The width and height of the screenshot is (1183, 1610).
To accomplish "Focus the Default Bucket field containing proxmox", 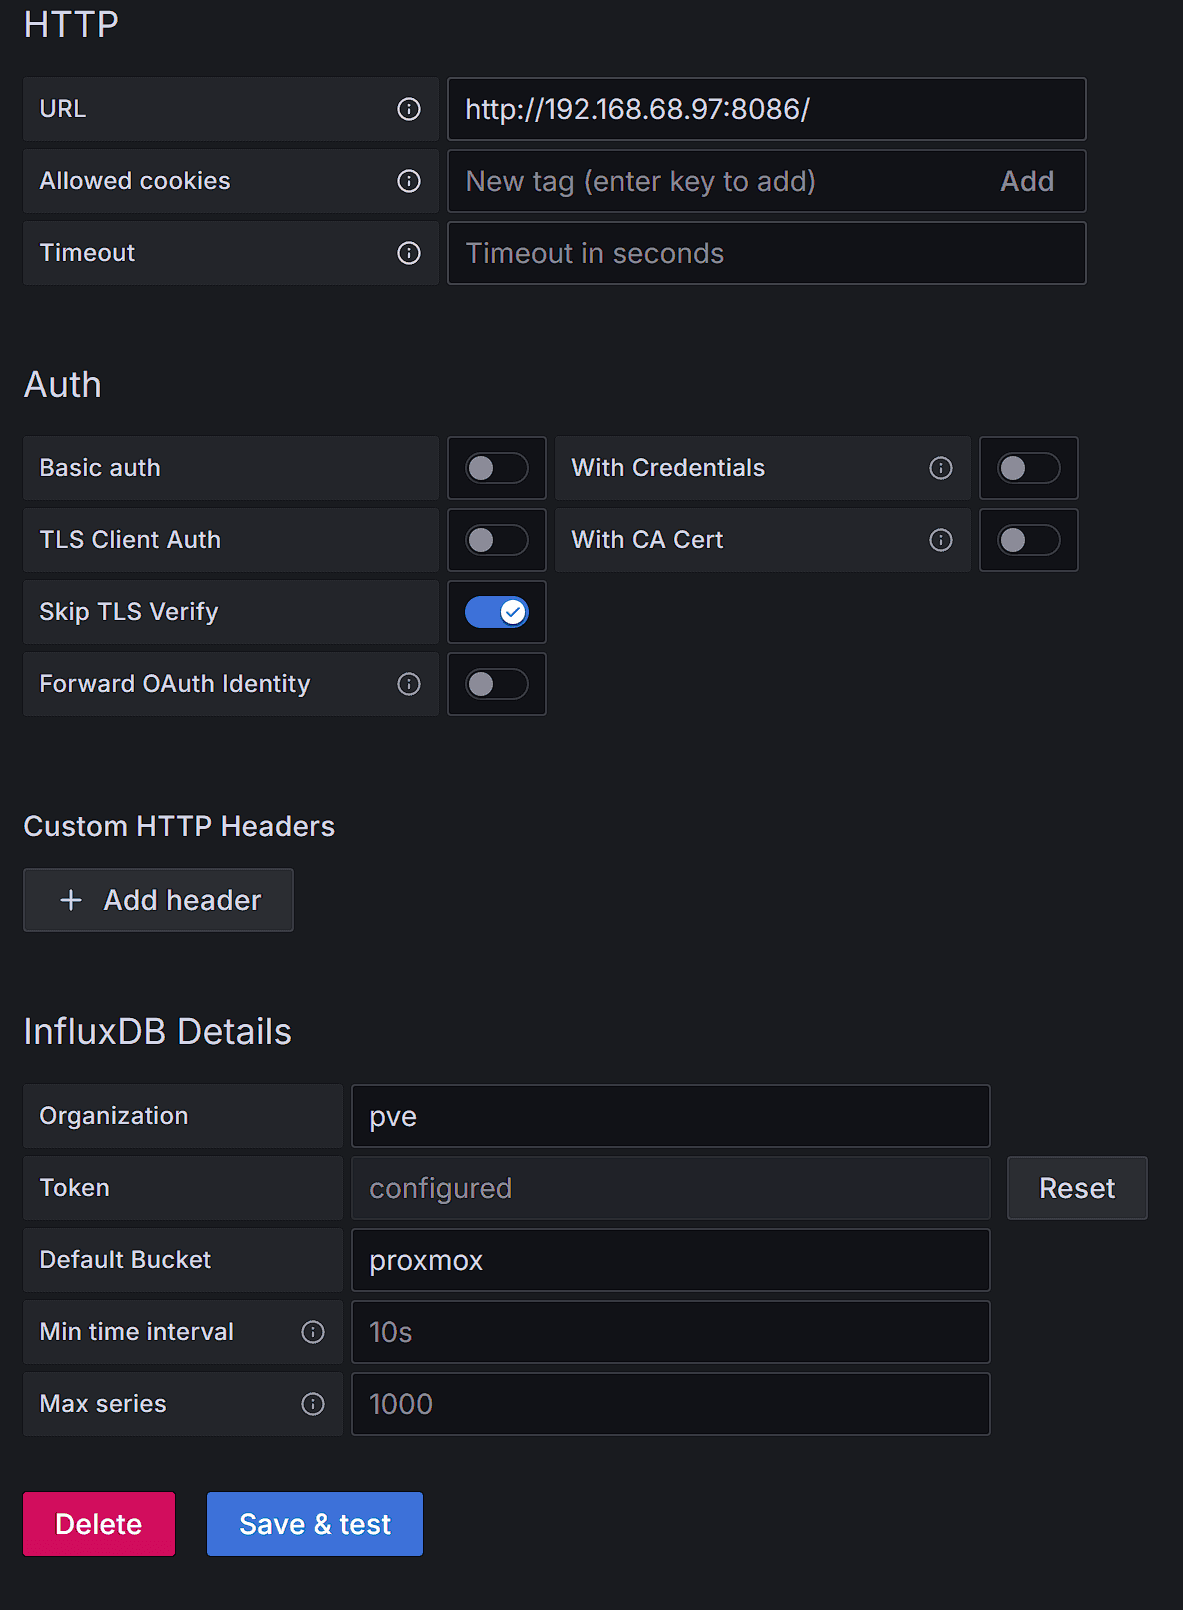I will pyautogui.click(x=671, y=1260).
